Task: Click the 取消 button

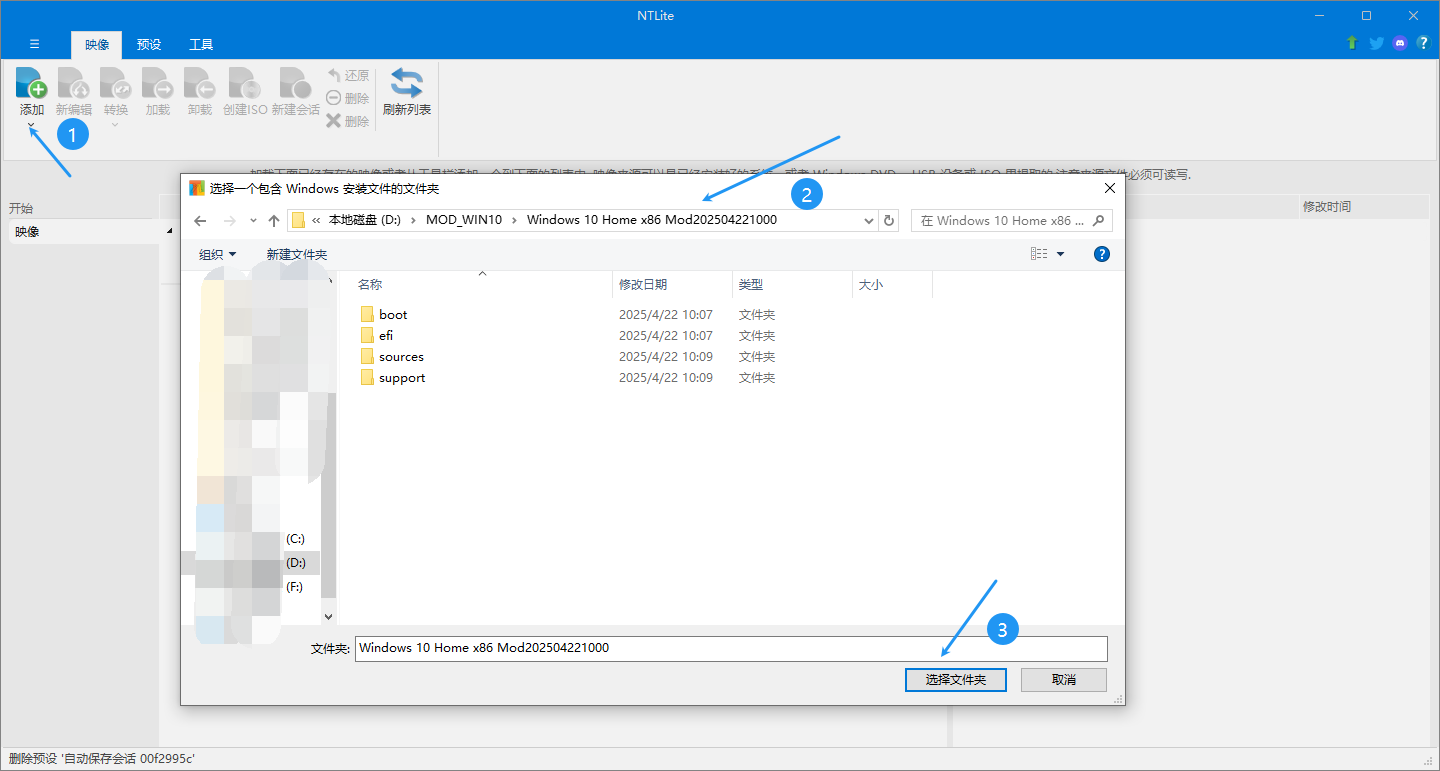Action: [x=1064, y=679]
